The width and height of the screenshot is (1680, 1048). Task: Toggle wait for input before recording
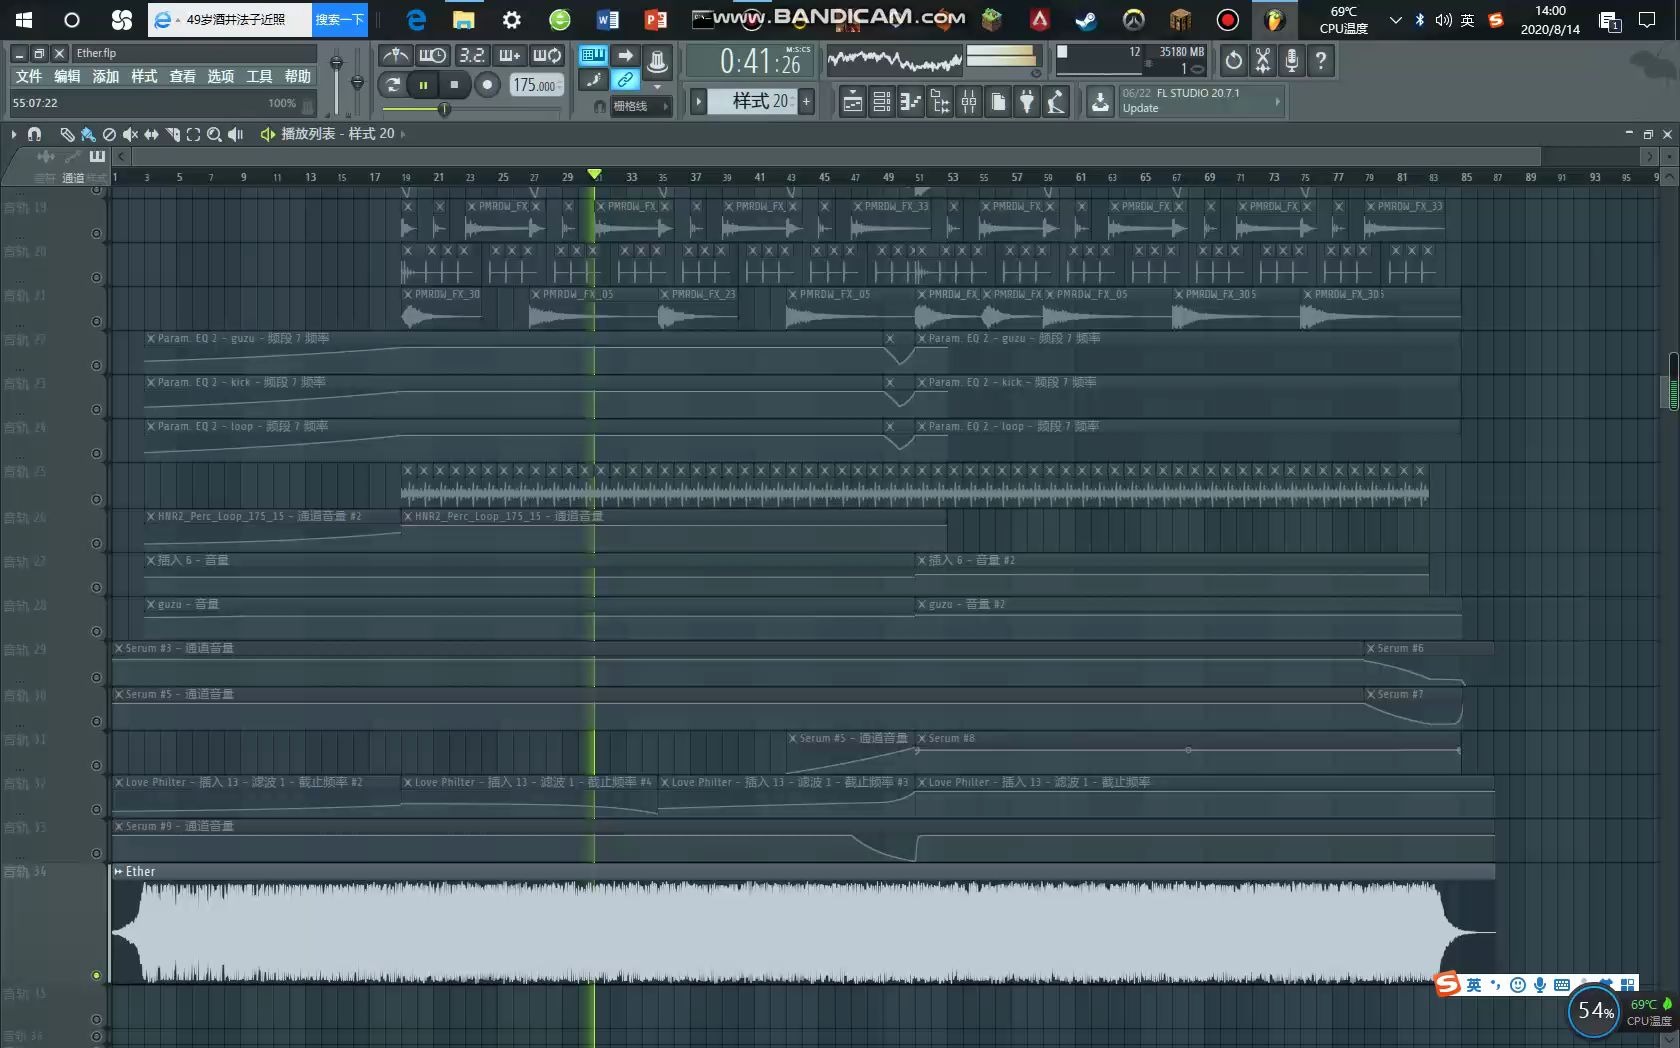click(x=432, y=56)
